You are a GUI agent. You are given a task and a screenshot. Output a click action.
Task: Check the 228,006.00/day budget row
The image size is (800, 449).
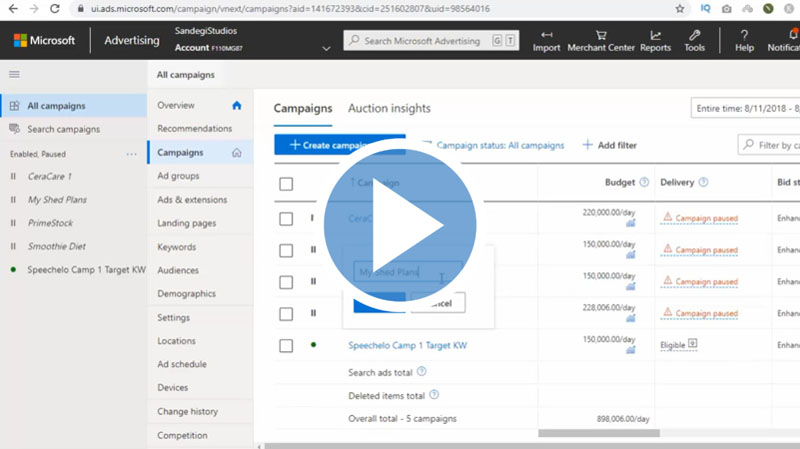click(x=286, y=314)
